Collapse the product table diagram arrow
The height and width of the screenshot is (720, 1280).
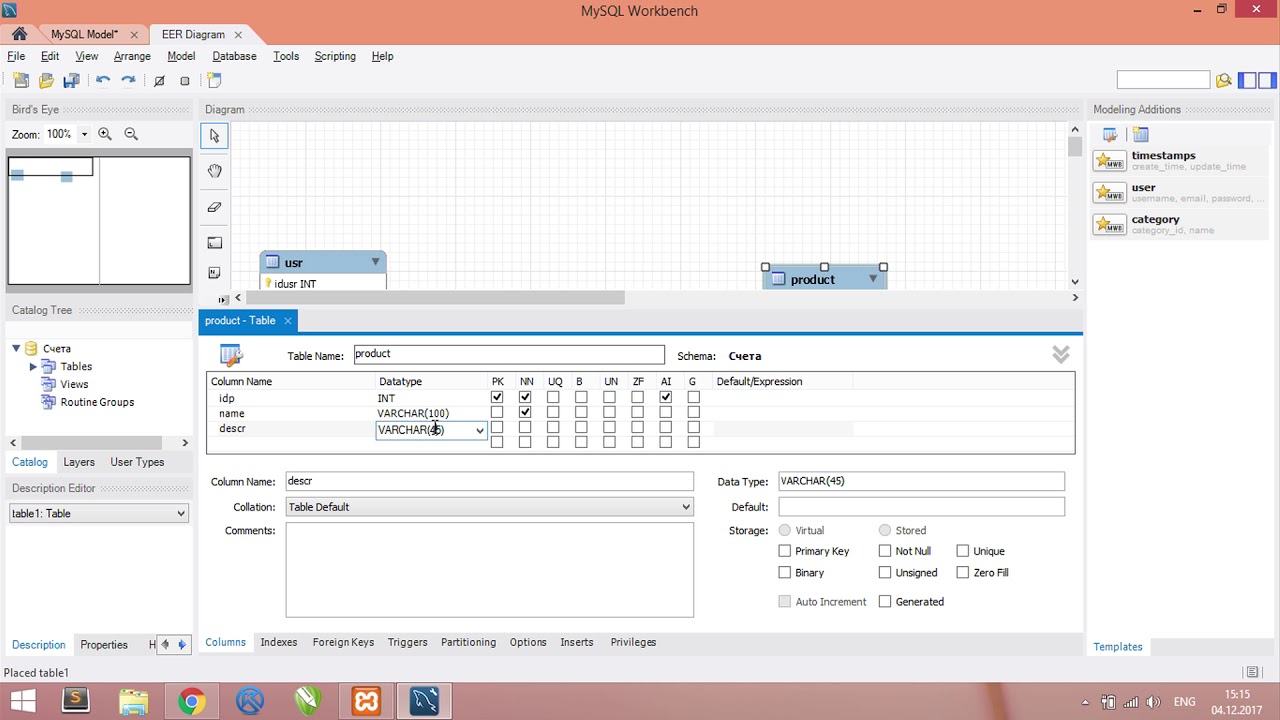click(x=873, y=279)
